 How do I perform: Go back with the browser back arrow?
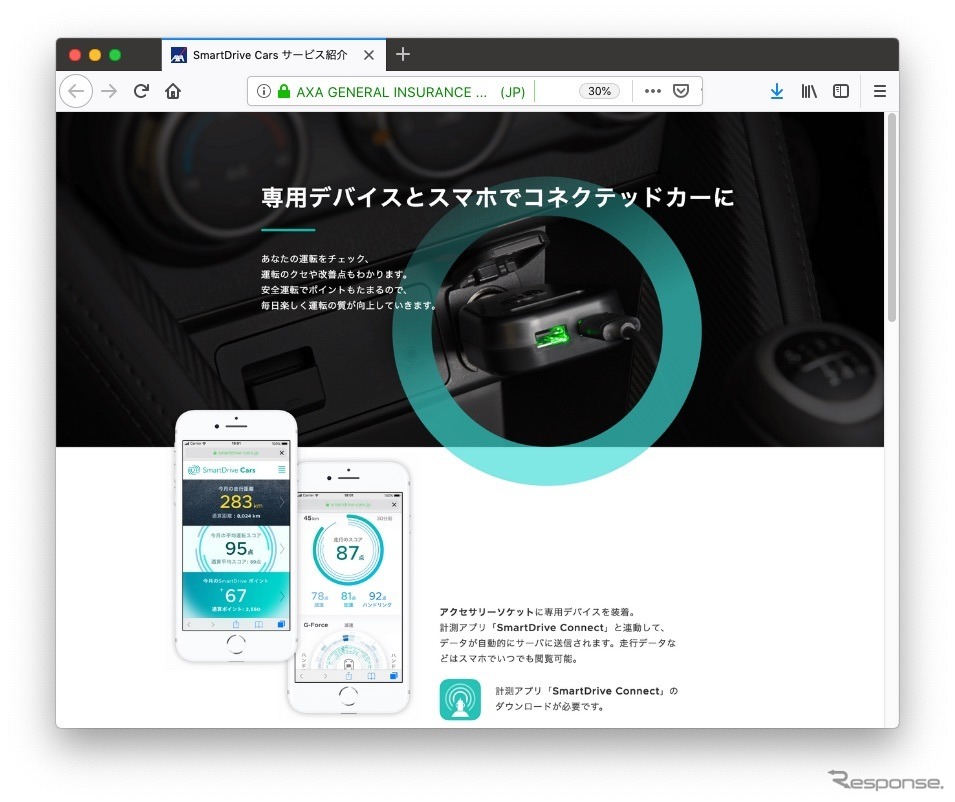pyautogui.click(x=76, y=91)
